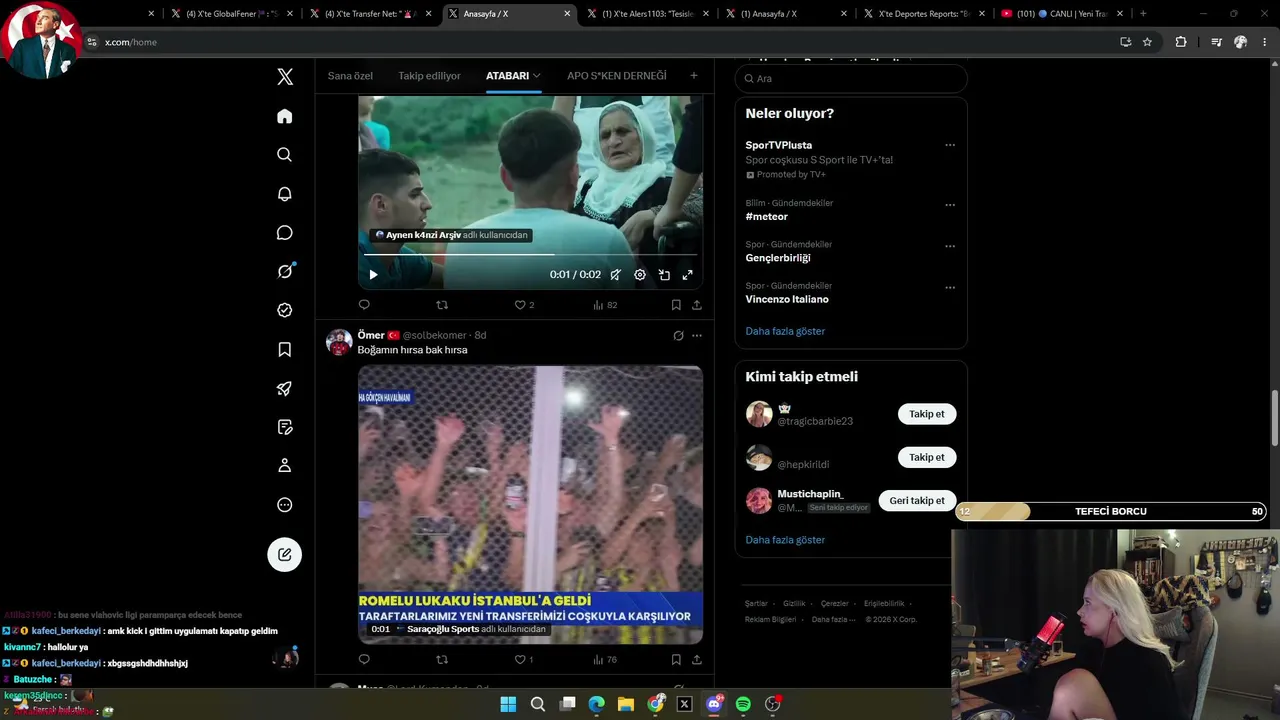Open more options for Vincenzo Italiano trend
Screen dimensions: 1280x720
pyautogui.click(x=950, y=287)
